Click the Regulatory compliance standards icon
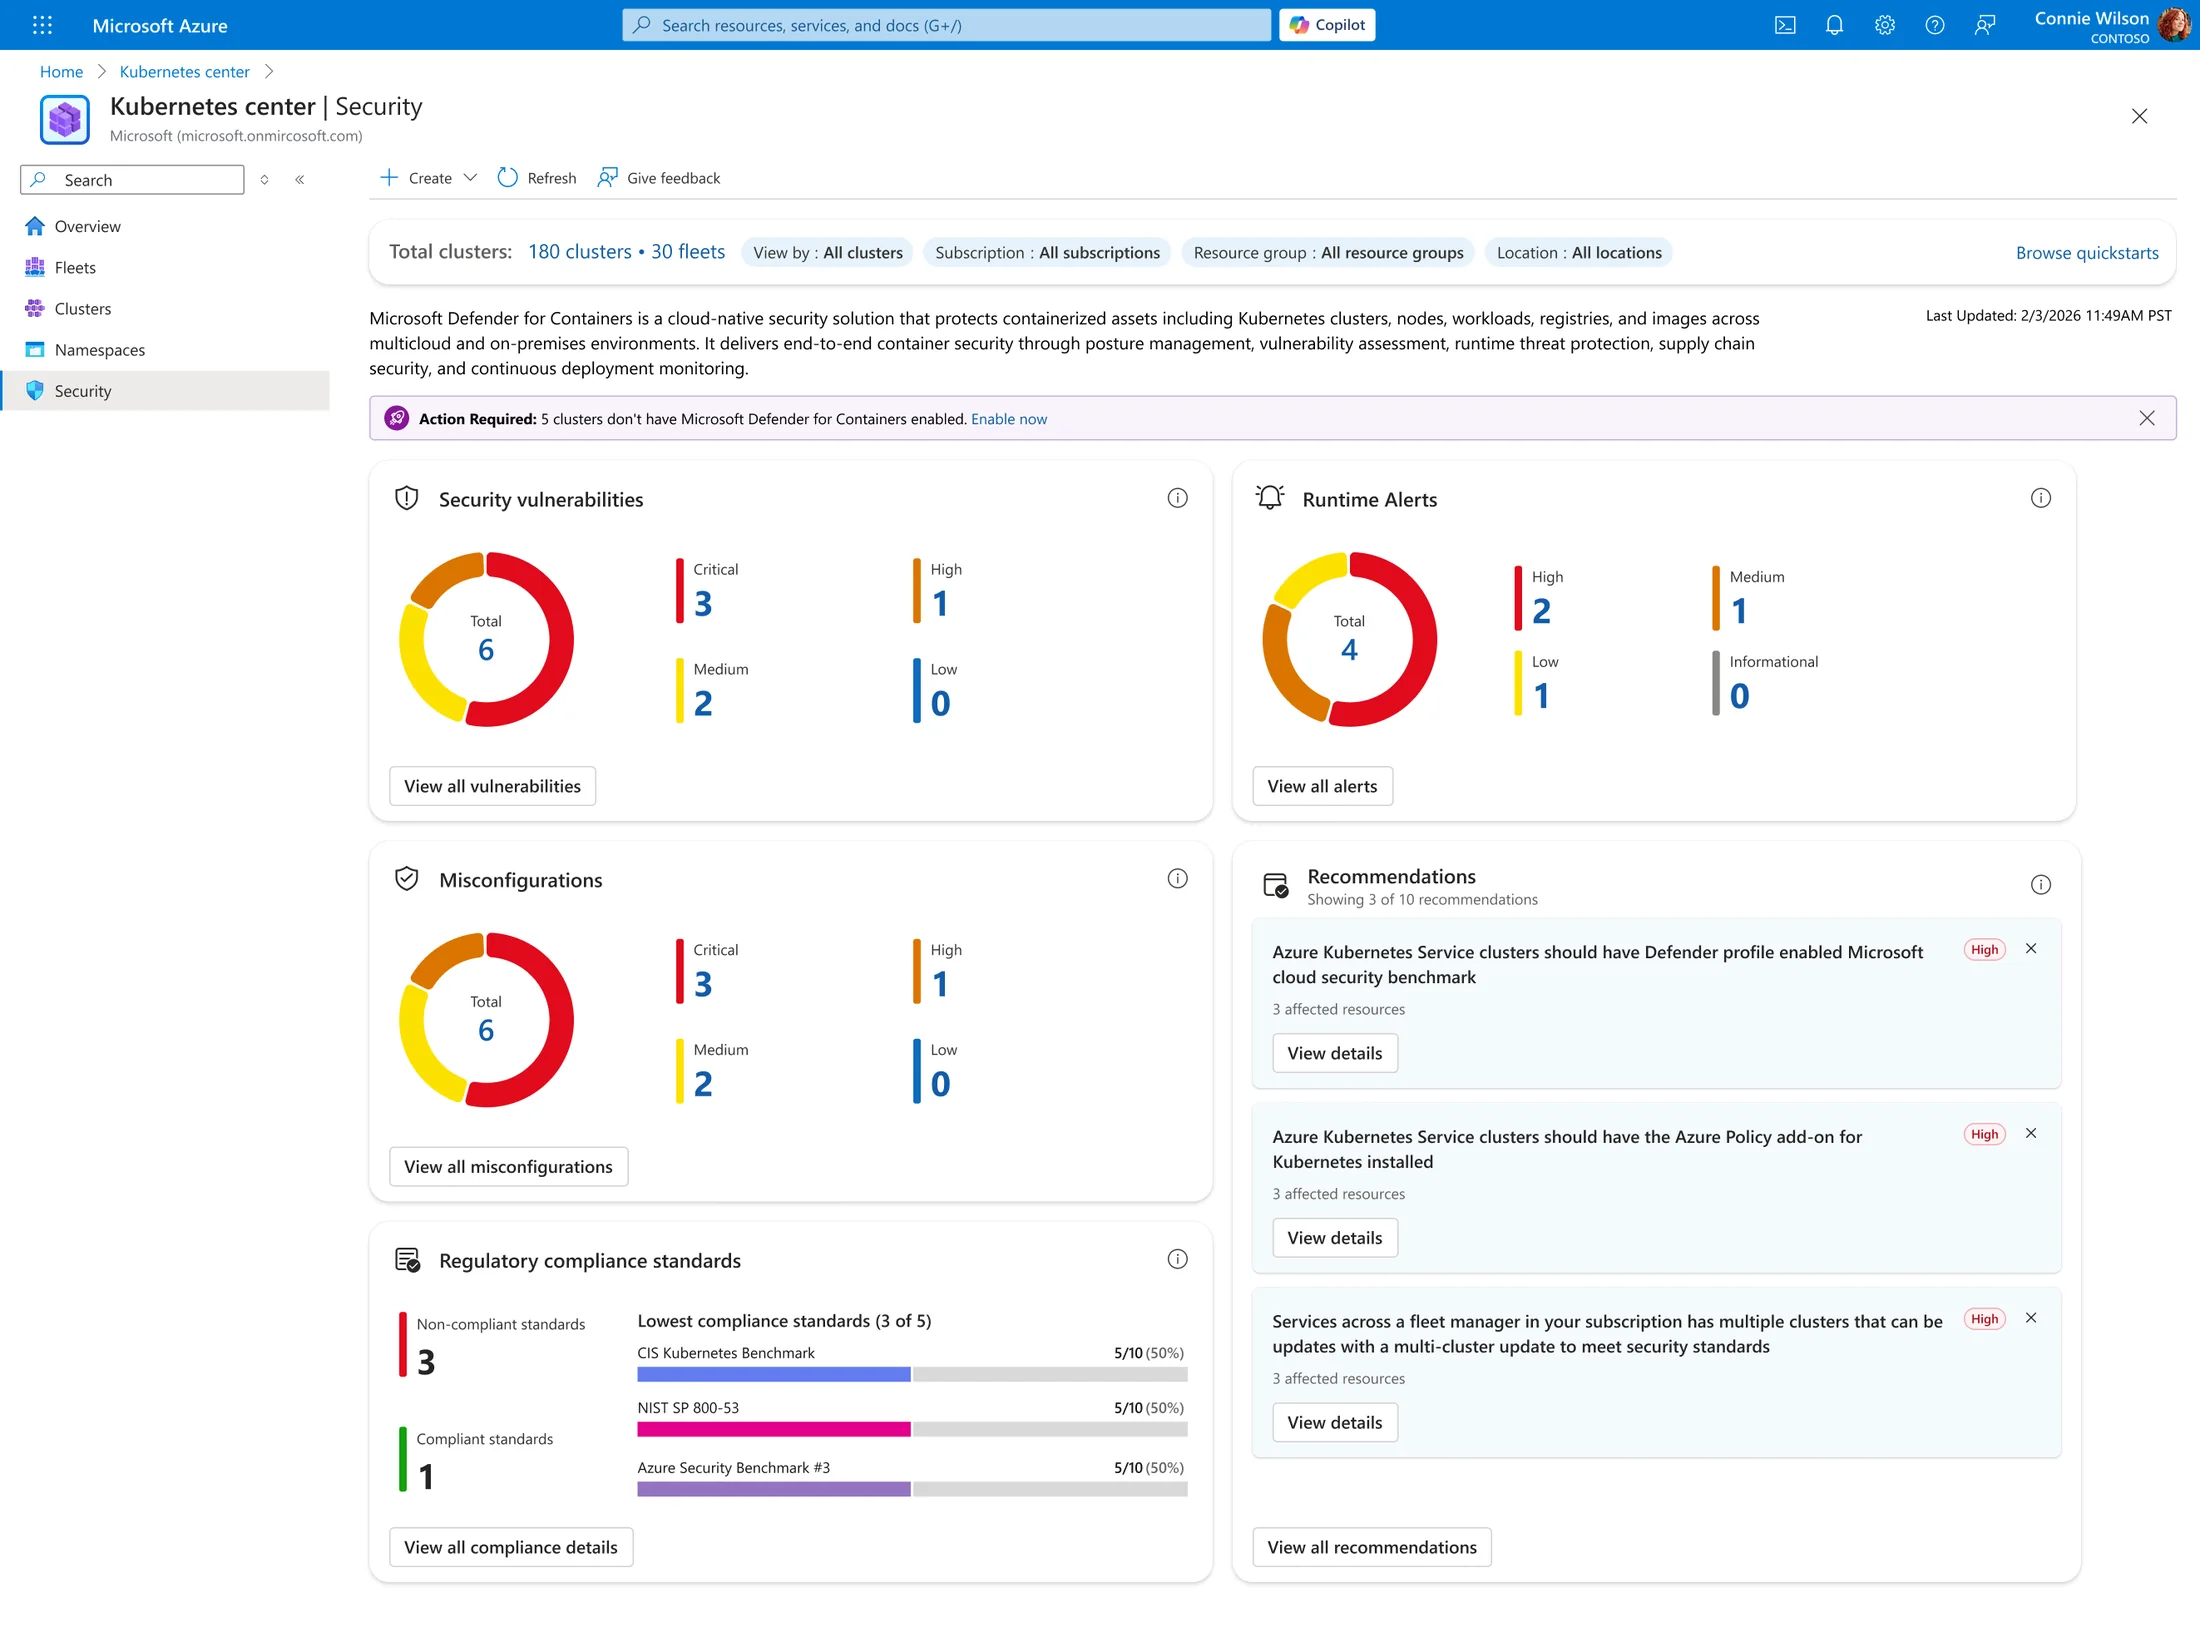The image size is (2200, 1627). point(407,1259)
